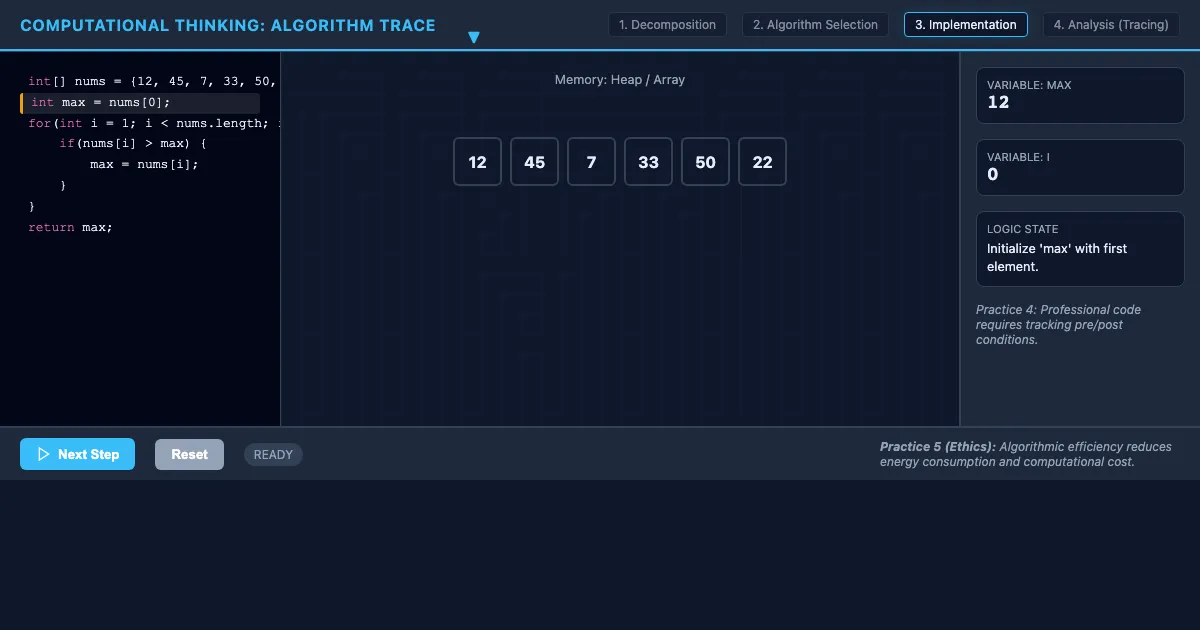
Task: Open the 1. Decomposition tab
Action: pos(667,25)
